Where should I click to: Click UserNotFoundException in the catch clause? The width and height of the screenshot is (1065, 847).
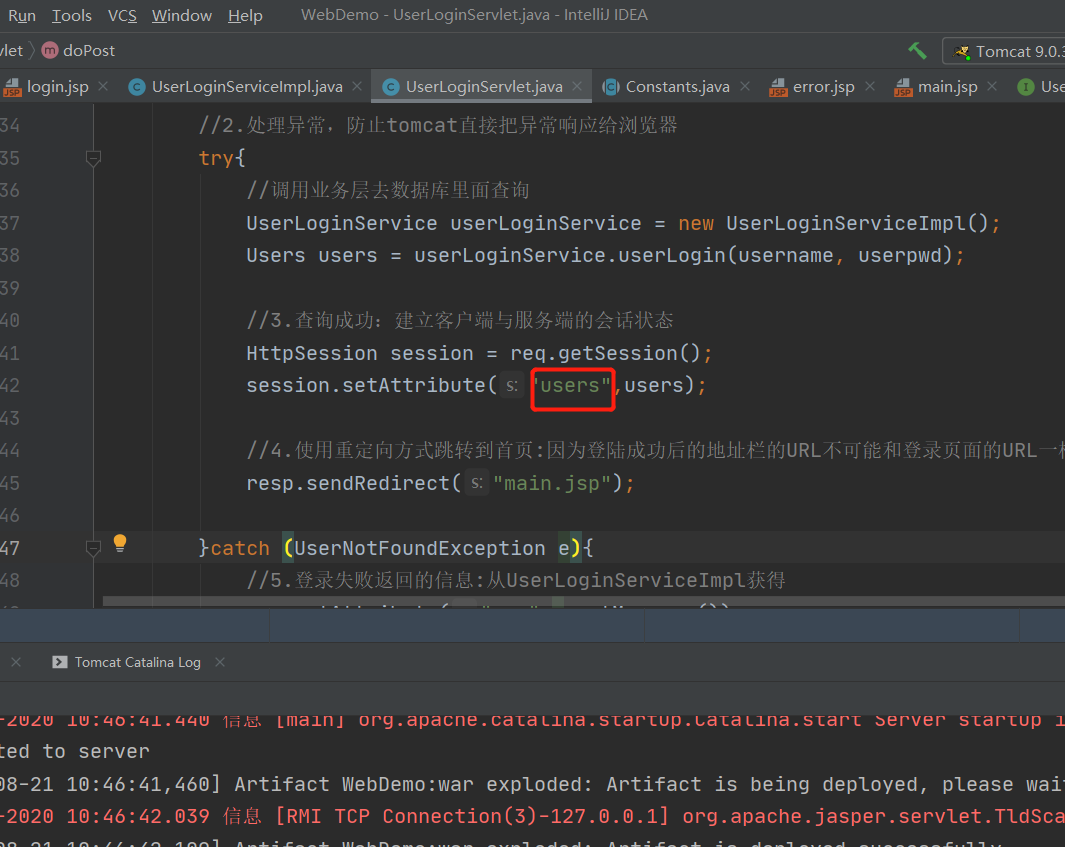click(x=419, y=549)
